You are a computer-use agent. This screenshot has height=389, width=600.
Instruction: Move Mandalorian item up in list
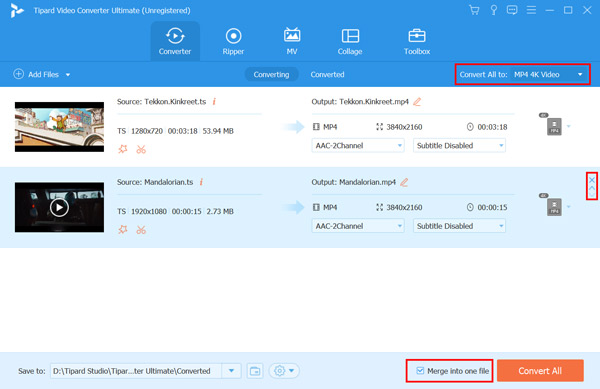click(x=592, y=188)
